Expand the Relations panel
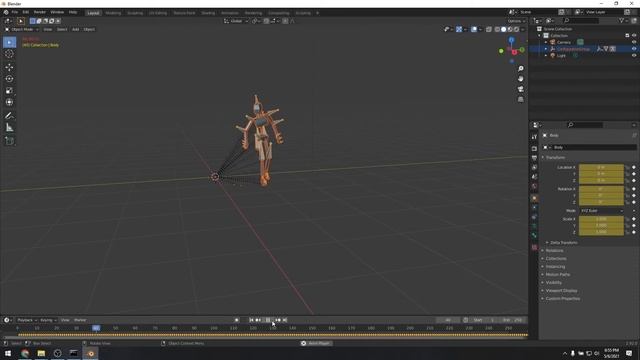Image resolution: width=640 pixels, height=360 pixels. [554, 251]
